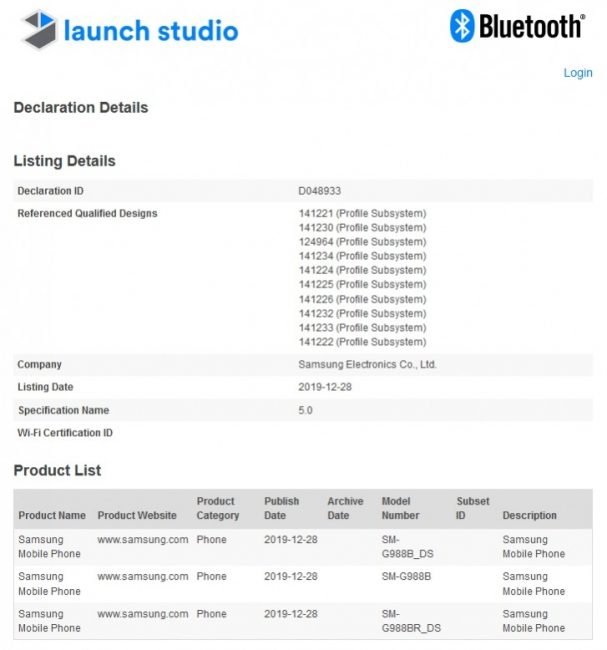Click the Bluetooth wordmark text
Viewport: 607px width, 650px height.
tap(532, 26)
